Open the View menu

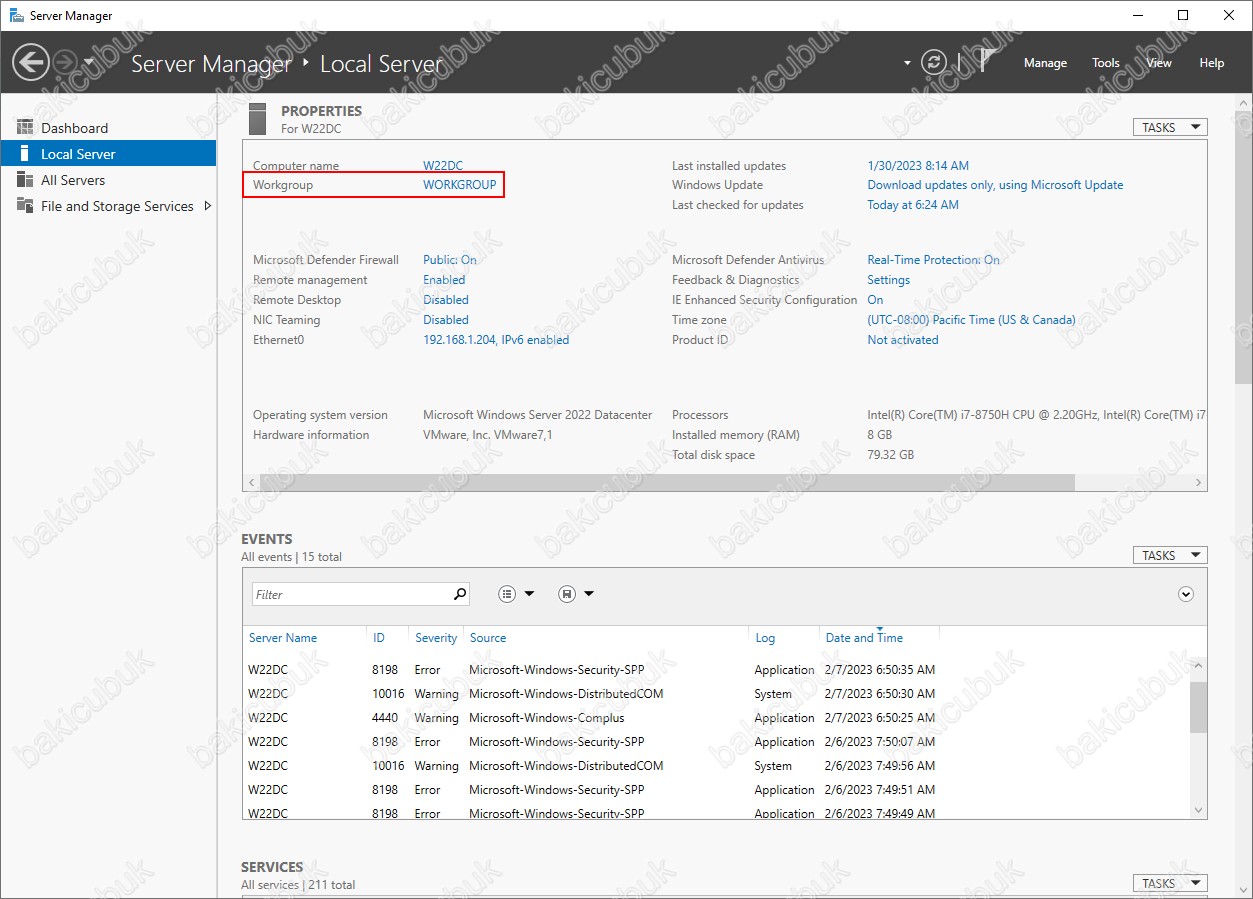click(1159, 63)
